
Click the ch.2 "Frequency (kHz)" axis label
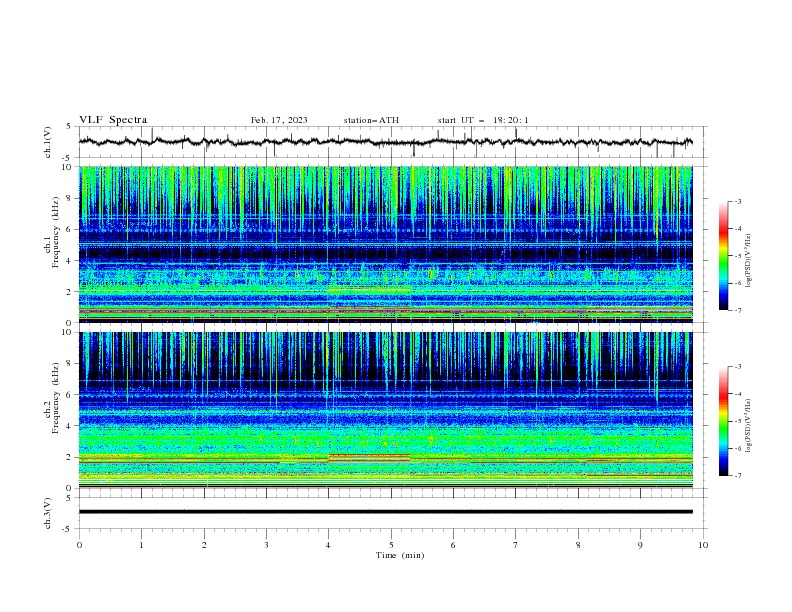[x=56, y=398]
